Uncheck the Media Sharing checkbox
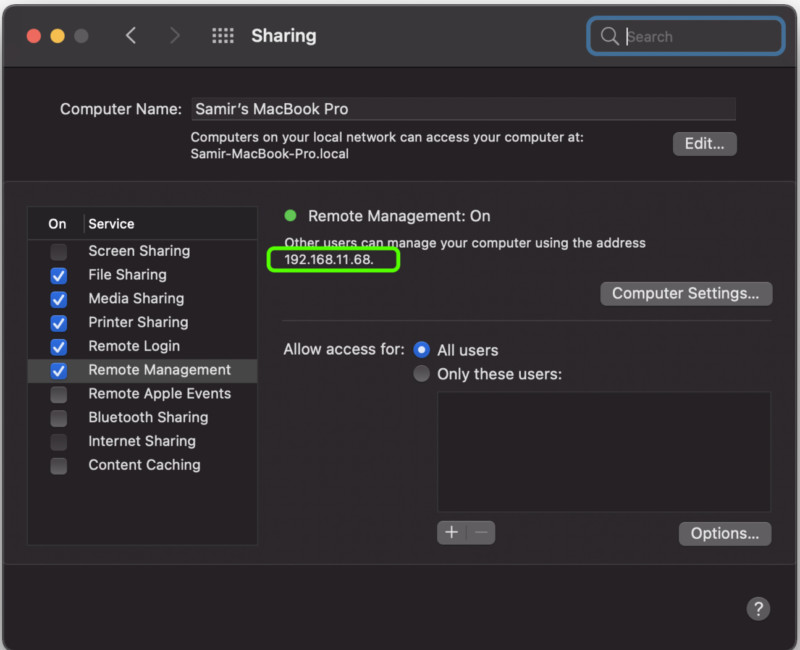Image resolution: width=800 pixels, height=650 pixels. (x=59, y=299)
